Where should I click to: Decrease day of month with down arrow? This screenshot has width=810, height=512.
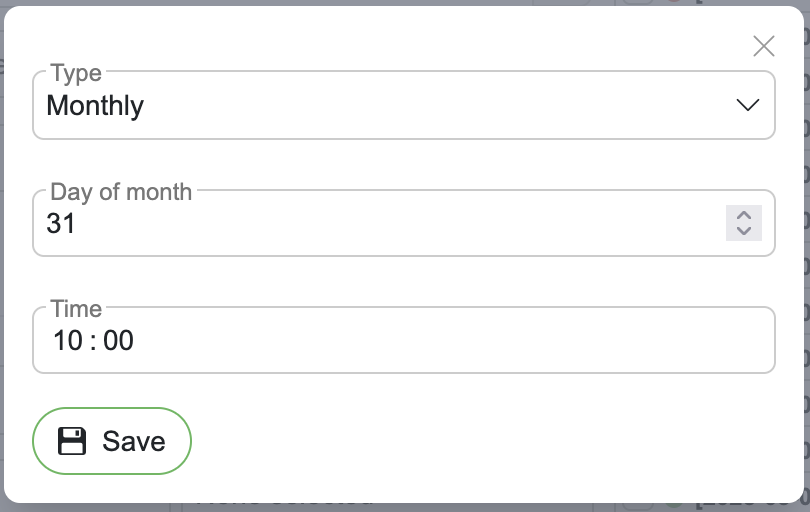coord(743,231)
